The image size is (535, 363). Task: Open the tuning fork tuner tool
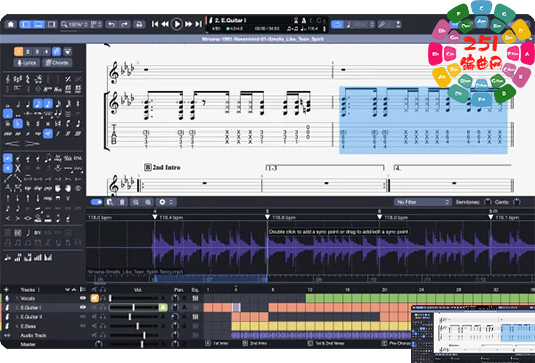382,24
